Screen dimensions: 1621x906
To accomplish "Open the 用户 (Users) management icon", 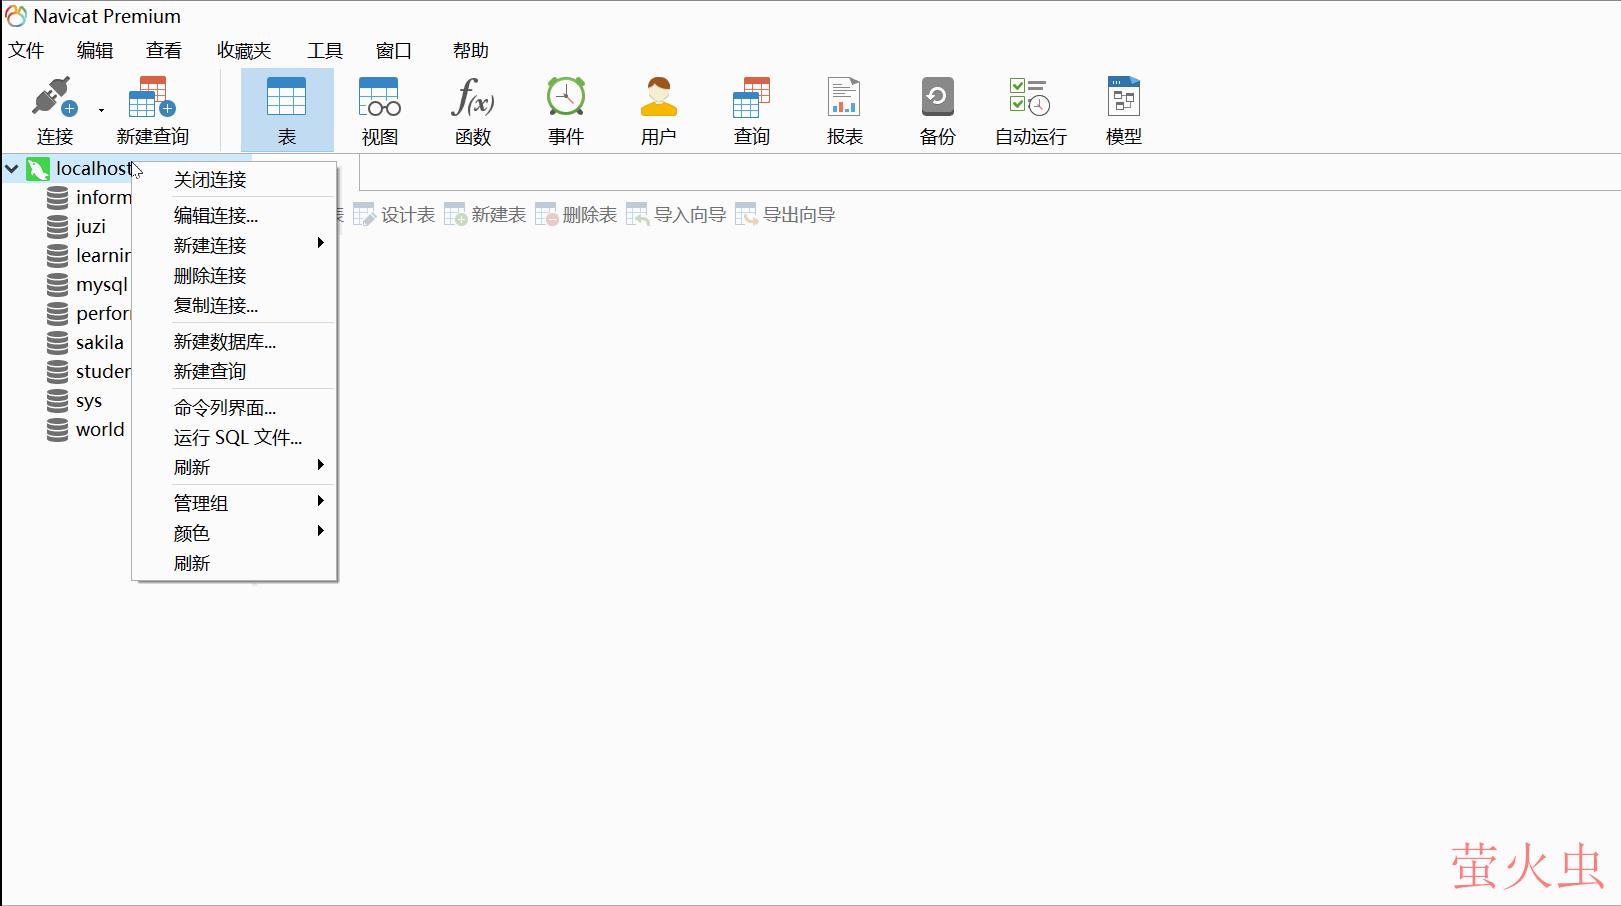I will click(658, 108).
